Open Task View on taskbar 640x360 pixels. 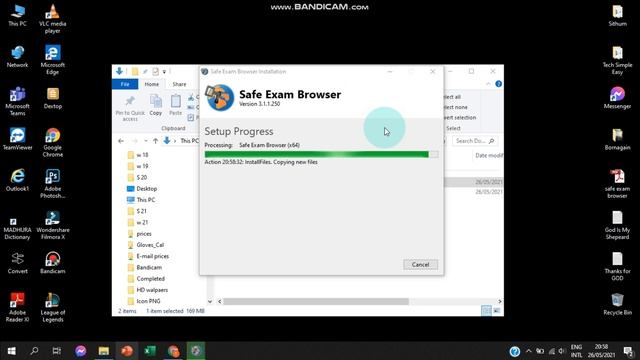click(57, 351)
